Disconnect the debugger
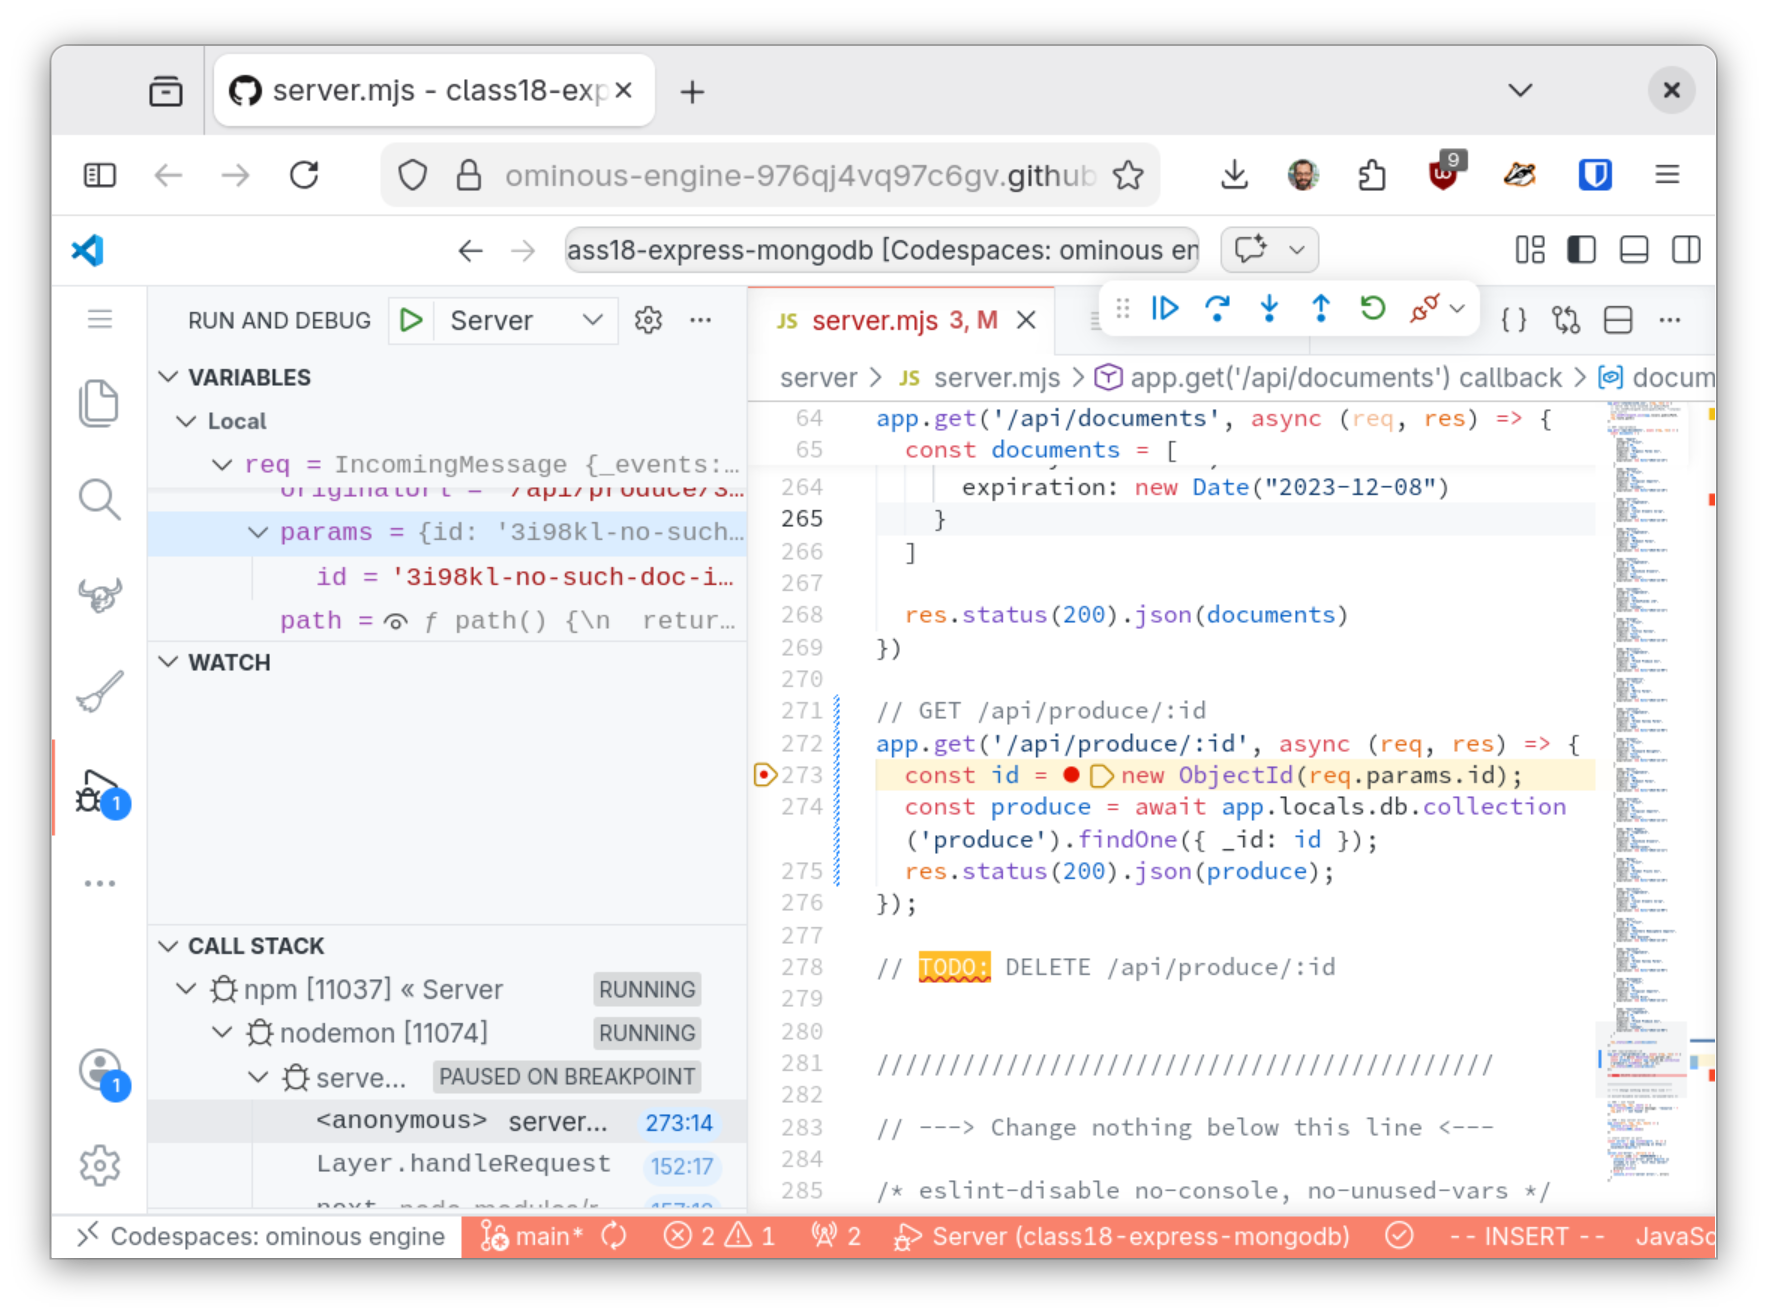Image resolution: width=1768 pixels, height=1316 pixels. pos(1424,308)
